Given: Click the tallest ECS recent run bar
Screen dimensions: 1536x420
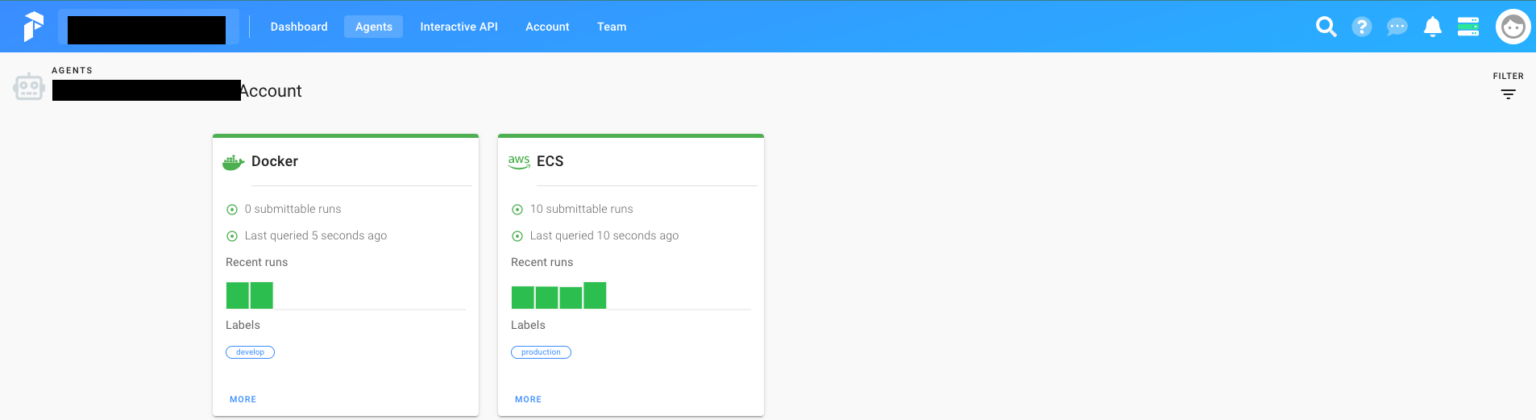Looking at the screenshot, I should point(595,295).
